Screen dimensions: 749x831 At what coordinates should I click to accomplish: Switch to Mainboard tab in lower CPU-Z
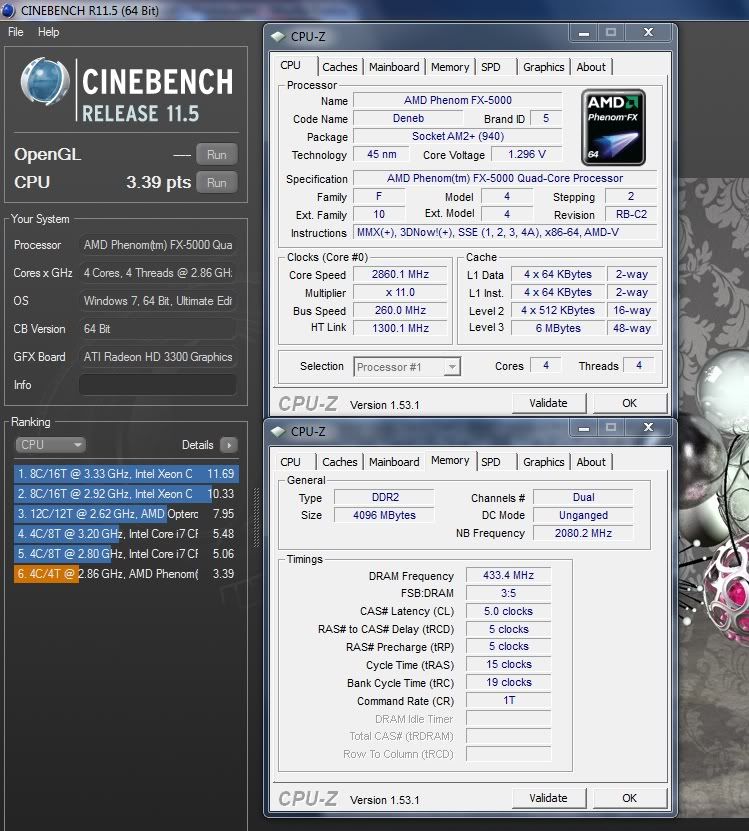pos(394,462)
